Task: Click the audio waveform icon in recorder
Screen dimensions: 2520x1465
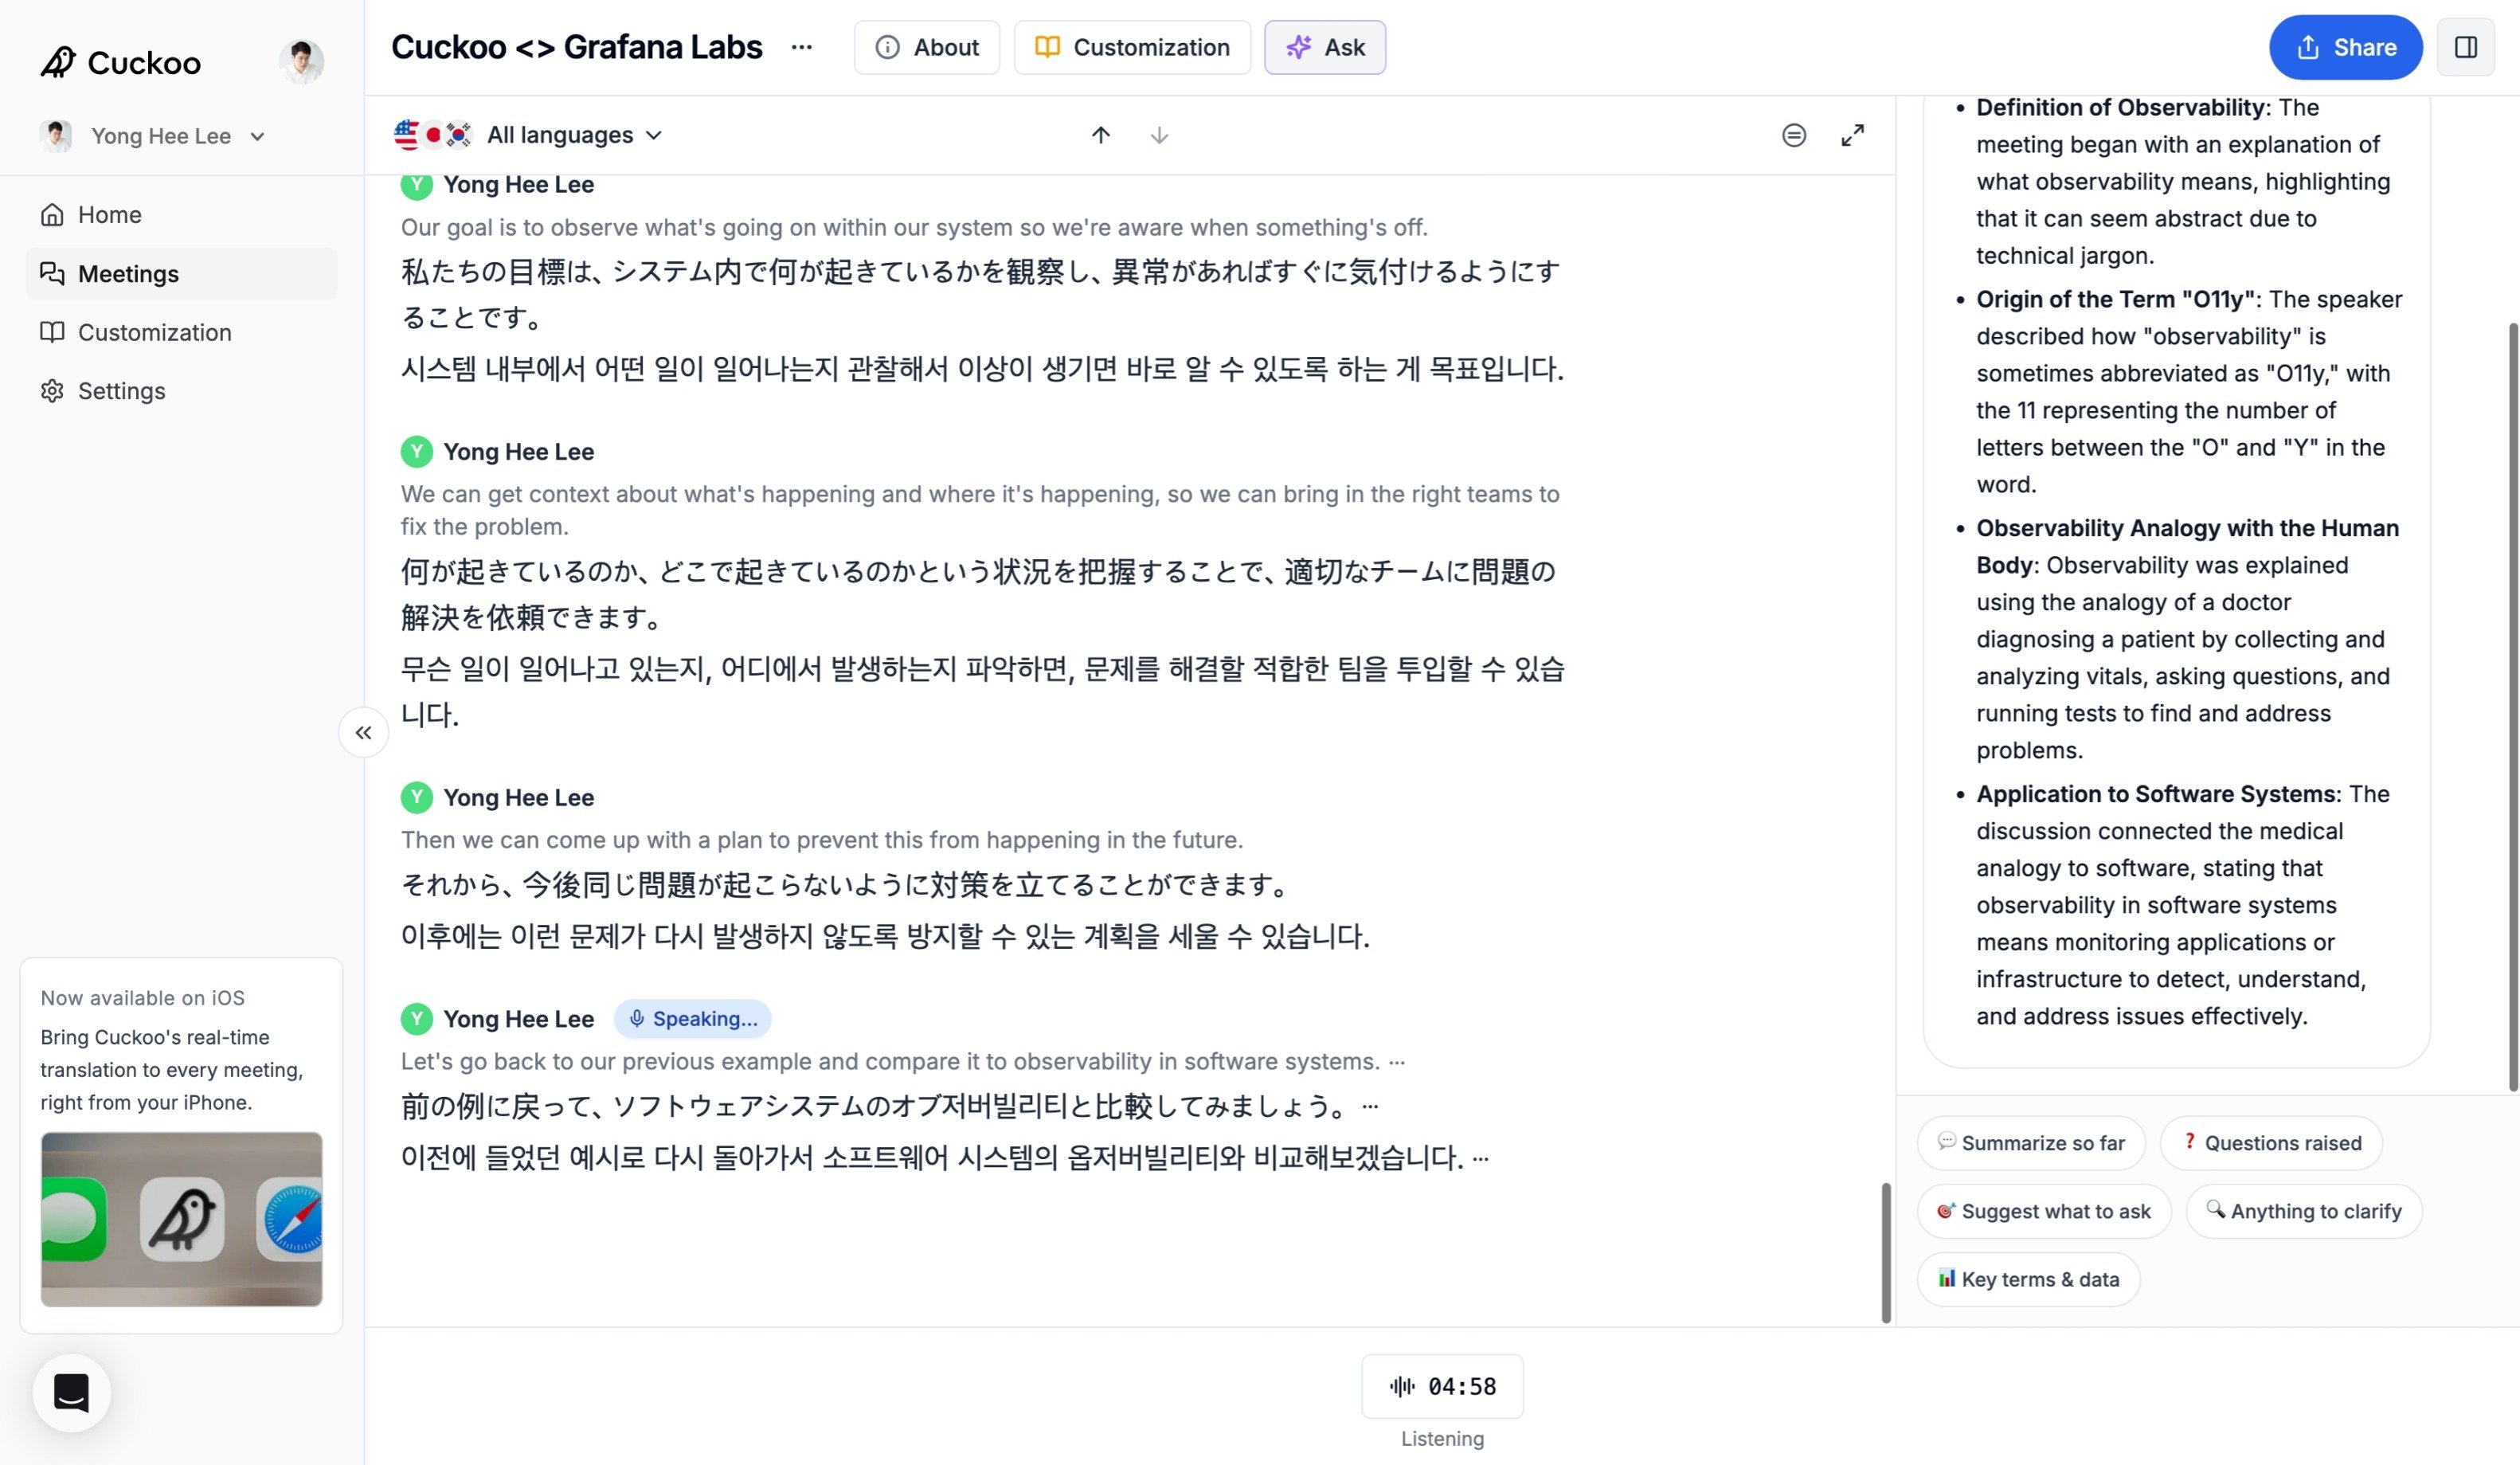Action: (1402, 1386)
